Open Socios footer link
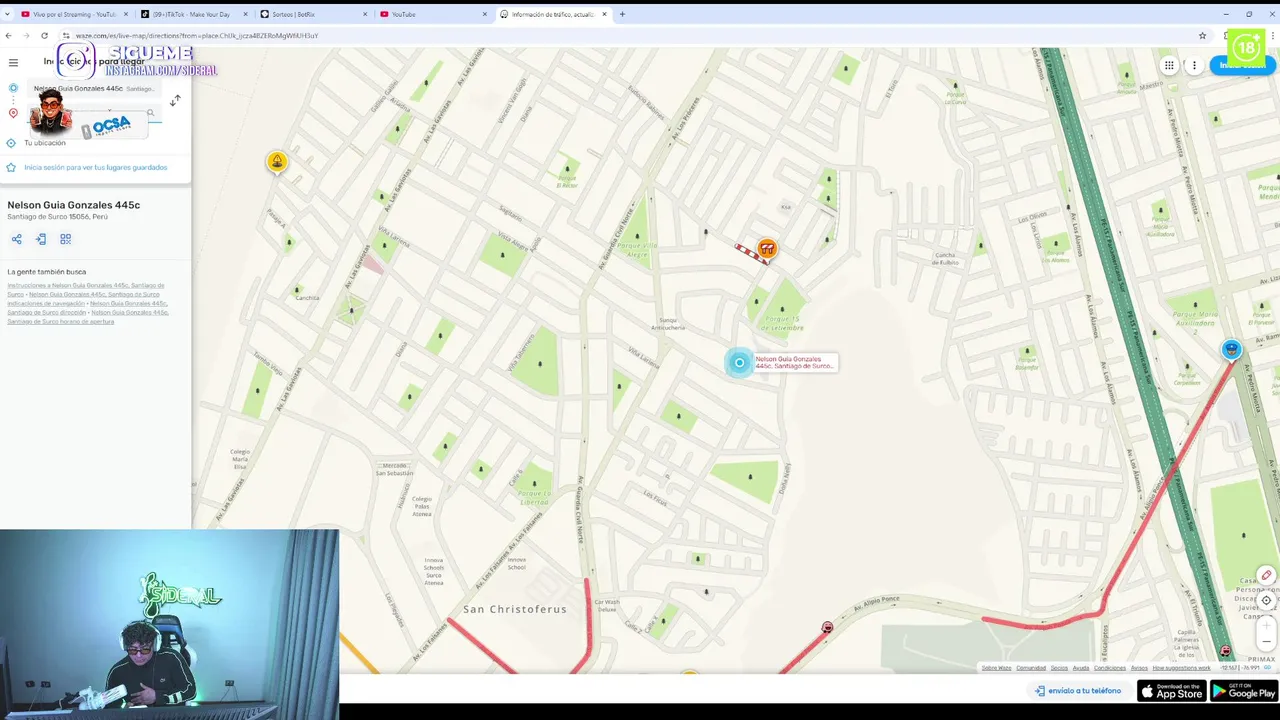This screenshot has width=1280, height=720. [x=1059, y=668]
